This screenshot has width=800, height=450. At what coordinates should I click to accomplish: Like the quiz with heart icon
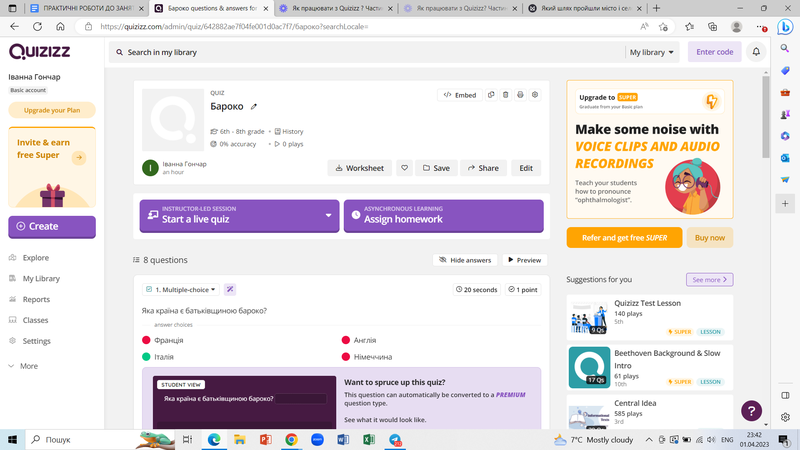coord(404,168)
